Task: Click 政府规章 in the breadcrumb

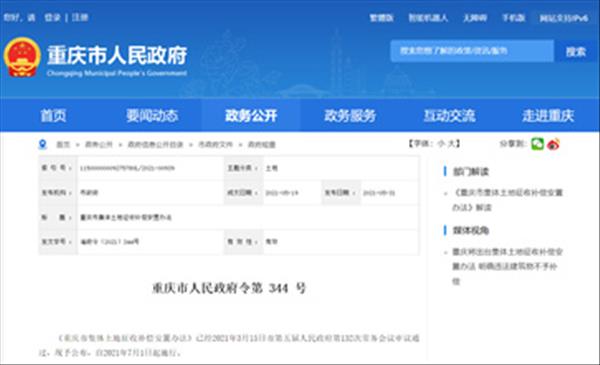Action: [x=262, y=145]
